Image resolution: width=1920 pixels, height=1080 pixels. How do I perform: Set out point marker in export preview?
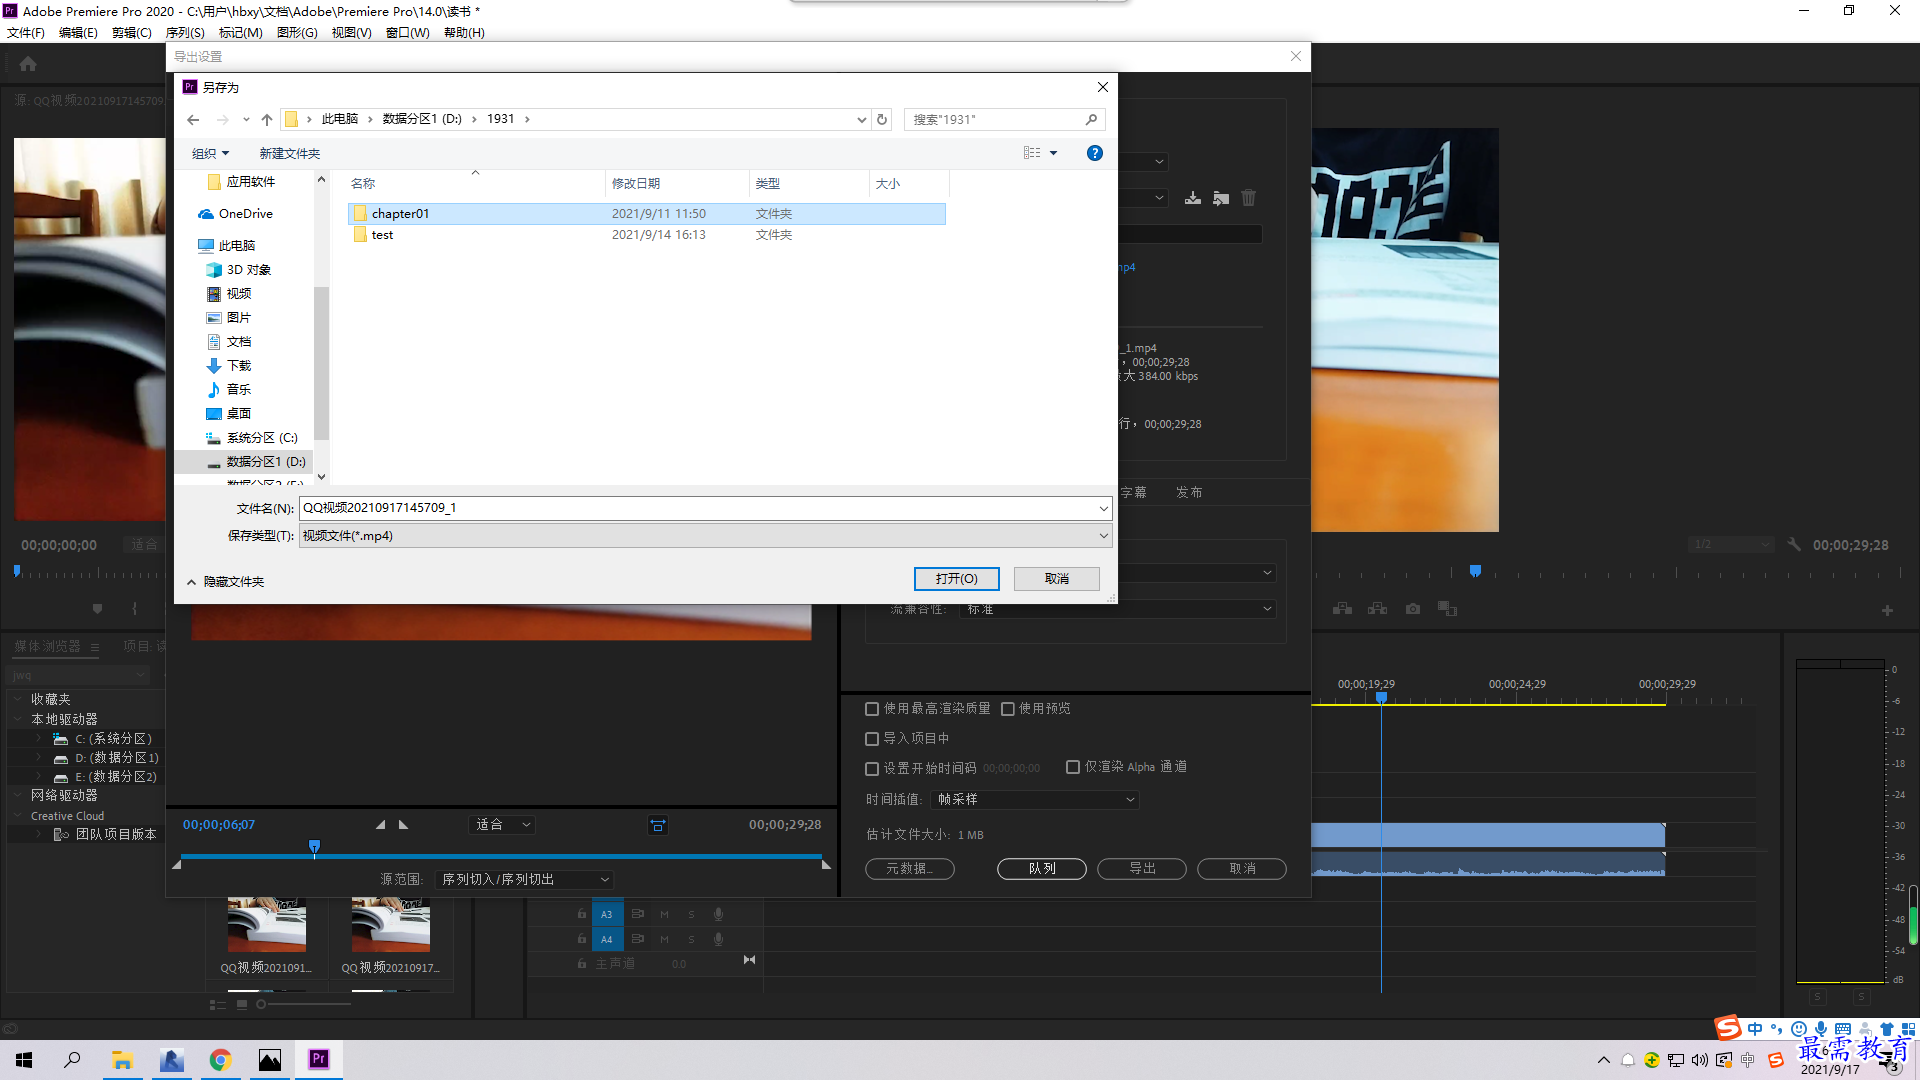[403, 825]
